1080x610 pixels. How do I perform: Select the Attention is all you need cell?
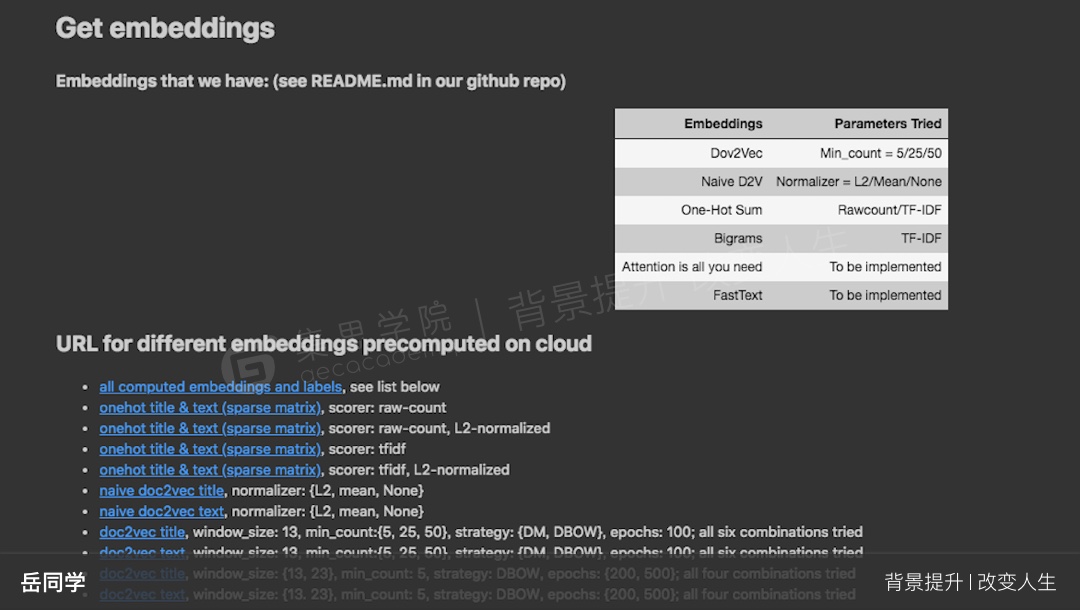(692, 266)
